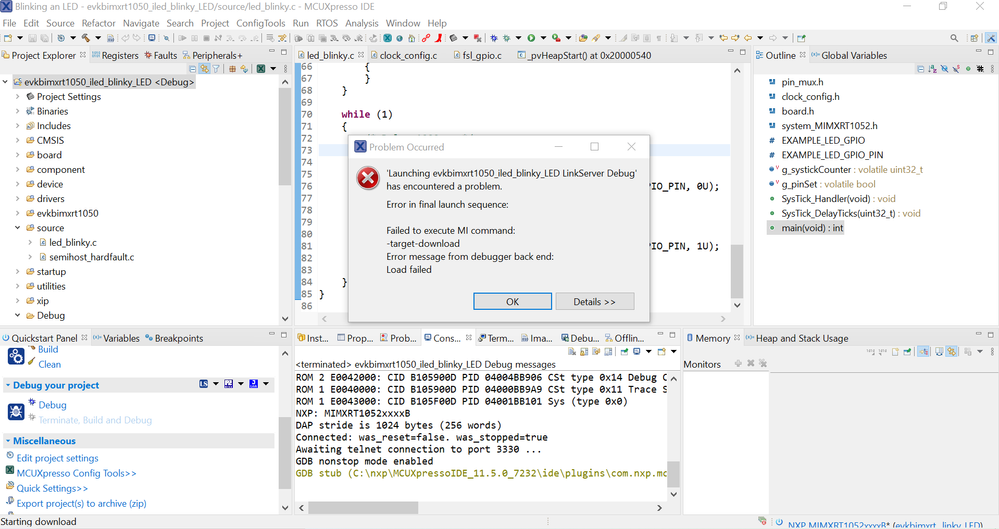Click the Debug bug toolbar icon

[x=506, y=38]
